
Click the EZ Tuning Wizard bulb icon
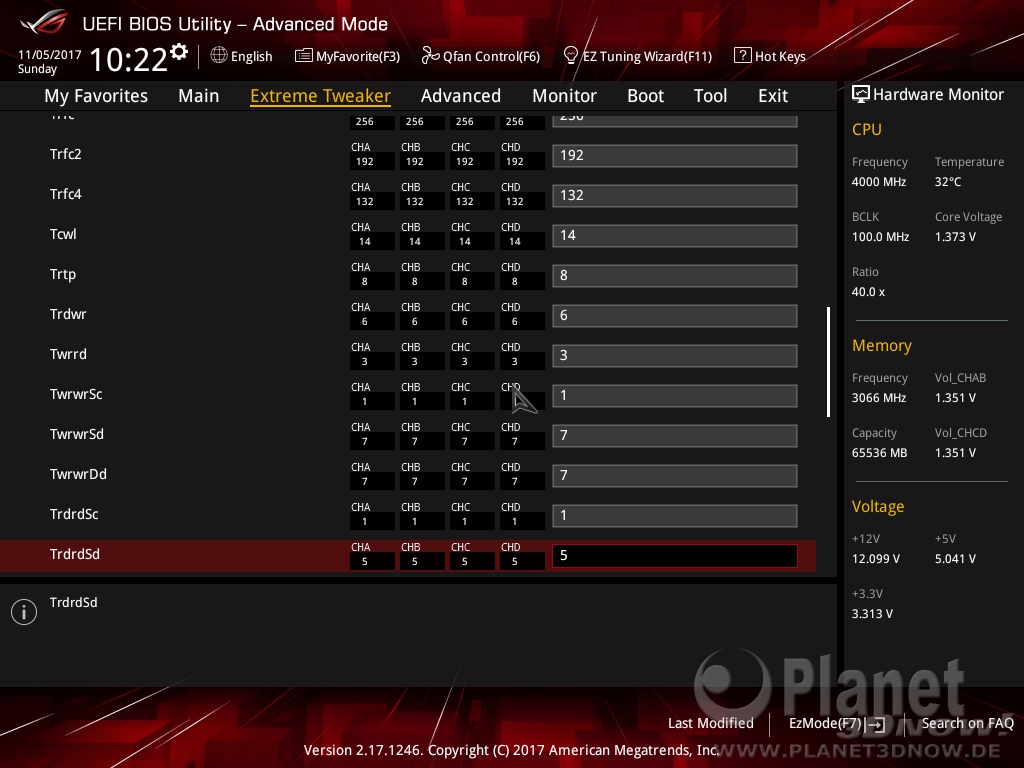[570, 56]
